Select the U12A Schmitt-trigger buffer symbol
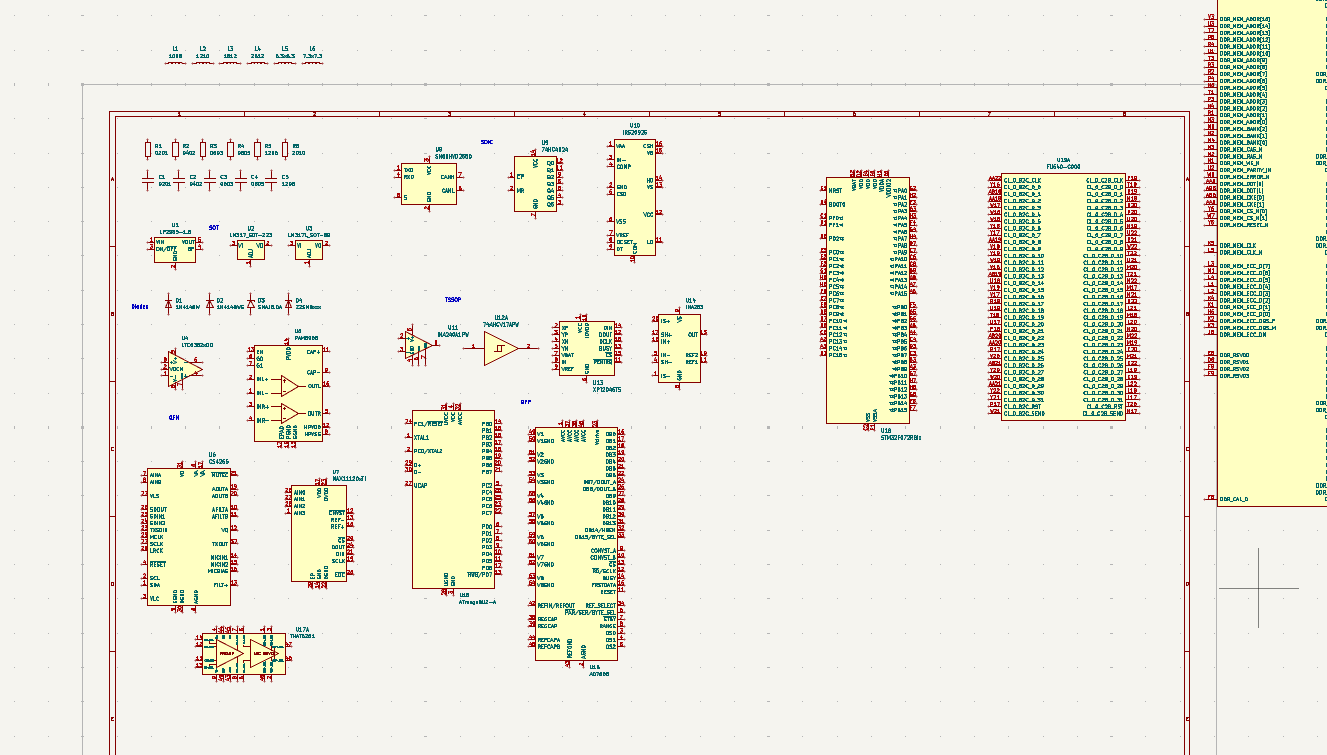This screenshot has height=755, width=1327. tap(501, 348)
